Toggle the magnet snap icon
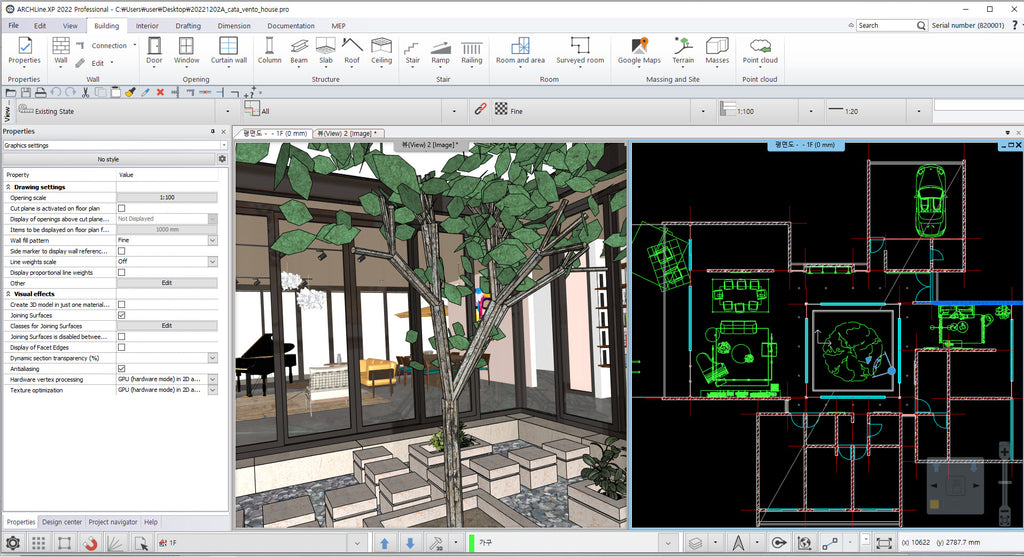 [90, 543]
